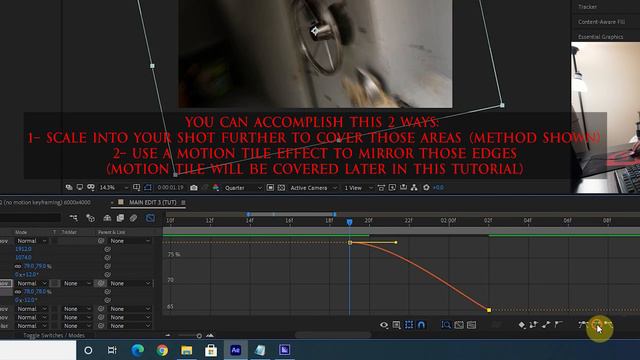Open MAIN EDIT 3 (TUT) panel menu icon
The height and width of the screenshot is (360, 640).
click(183, 202)
